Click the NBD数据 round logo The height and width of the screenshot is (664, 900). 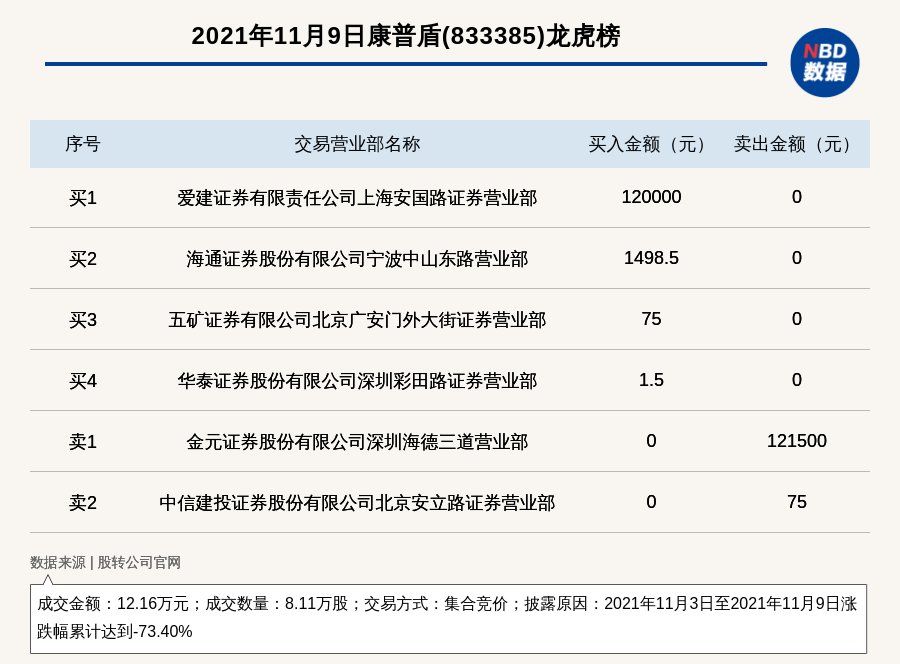(x=824, y=63)
